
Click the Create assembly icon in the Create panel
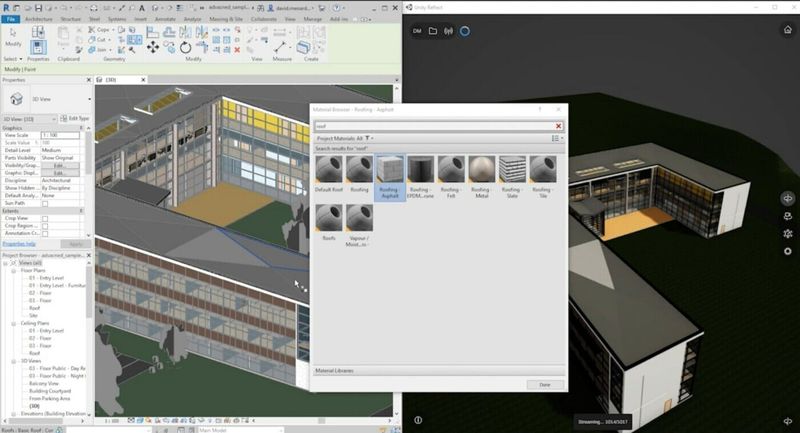click(x=304, y=47)
